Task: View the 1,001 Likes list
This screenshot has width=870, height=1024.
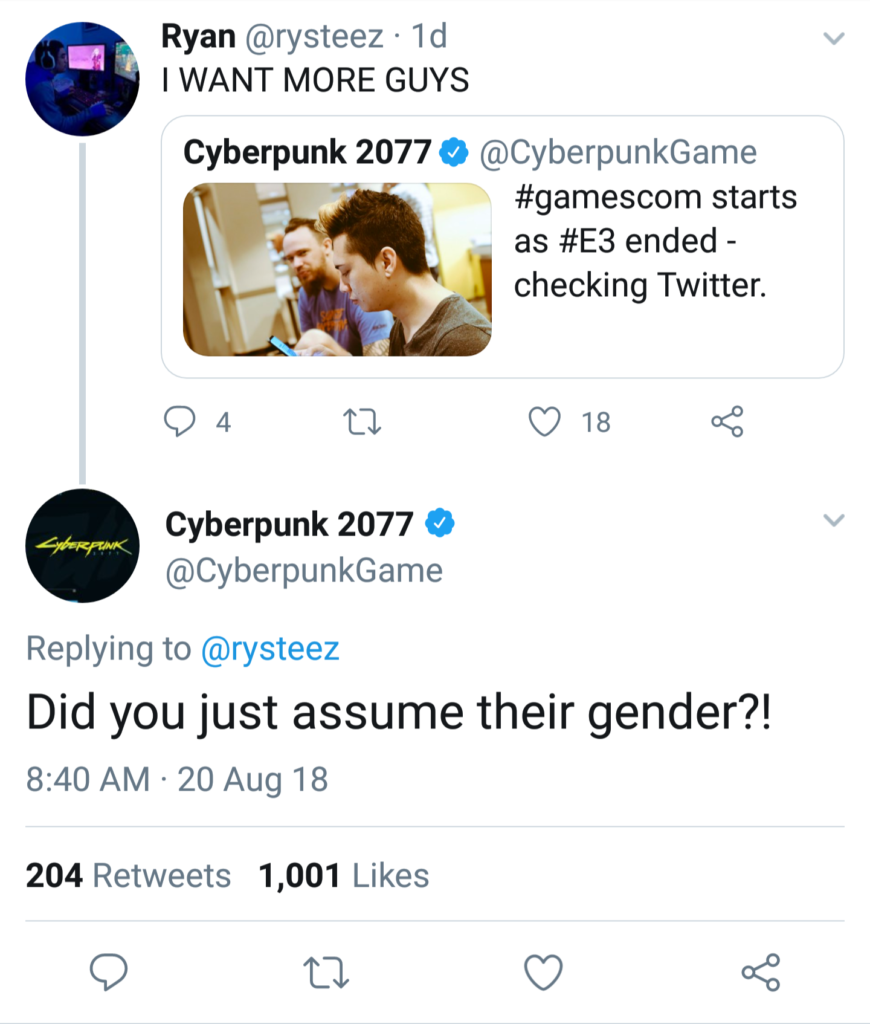Action: (x=344, y=875)
